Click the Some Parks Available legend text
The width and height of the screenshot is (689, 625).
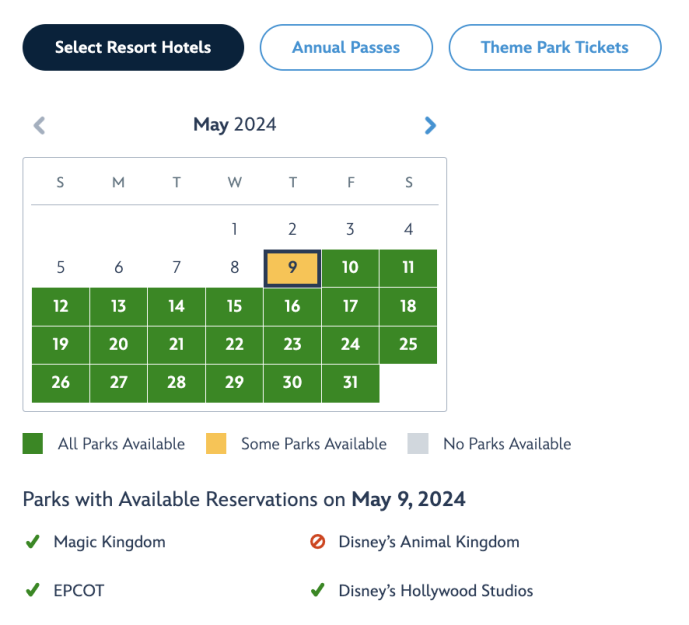pyautogui.click(x=314, y=444)
